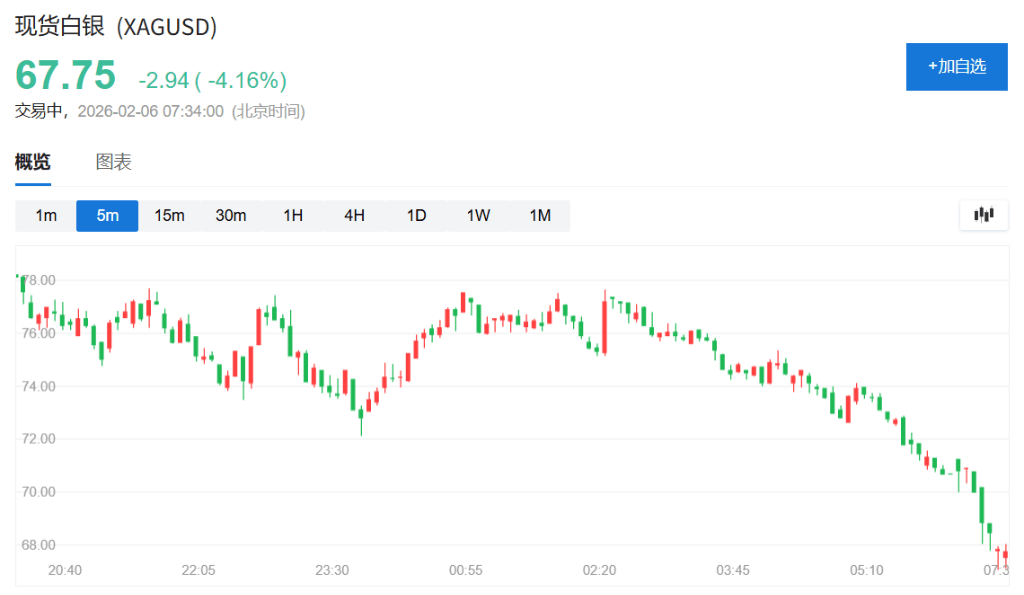The image size is (1024, 595).
Task: Set chart period to 1H
Action: coord(293,216)
